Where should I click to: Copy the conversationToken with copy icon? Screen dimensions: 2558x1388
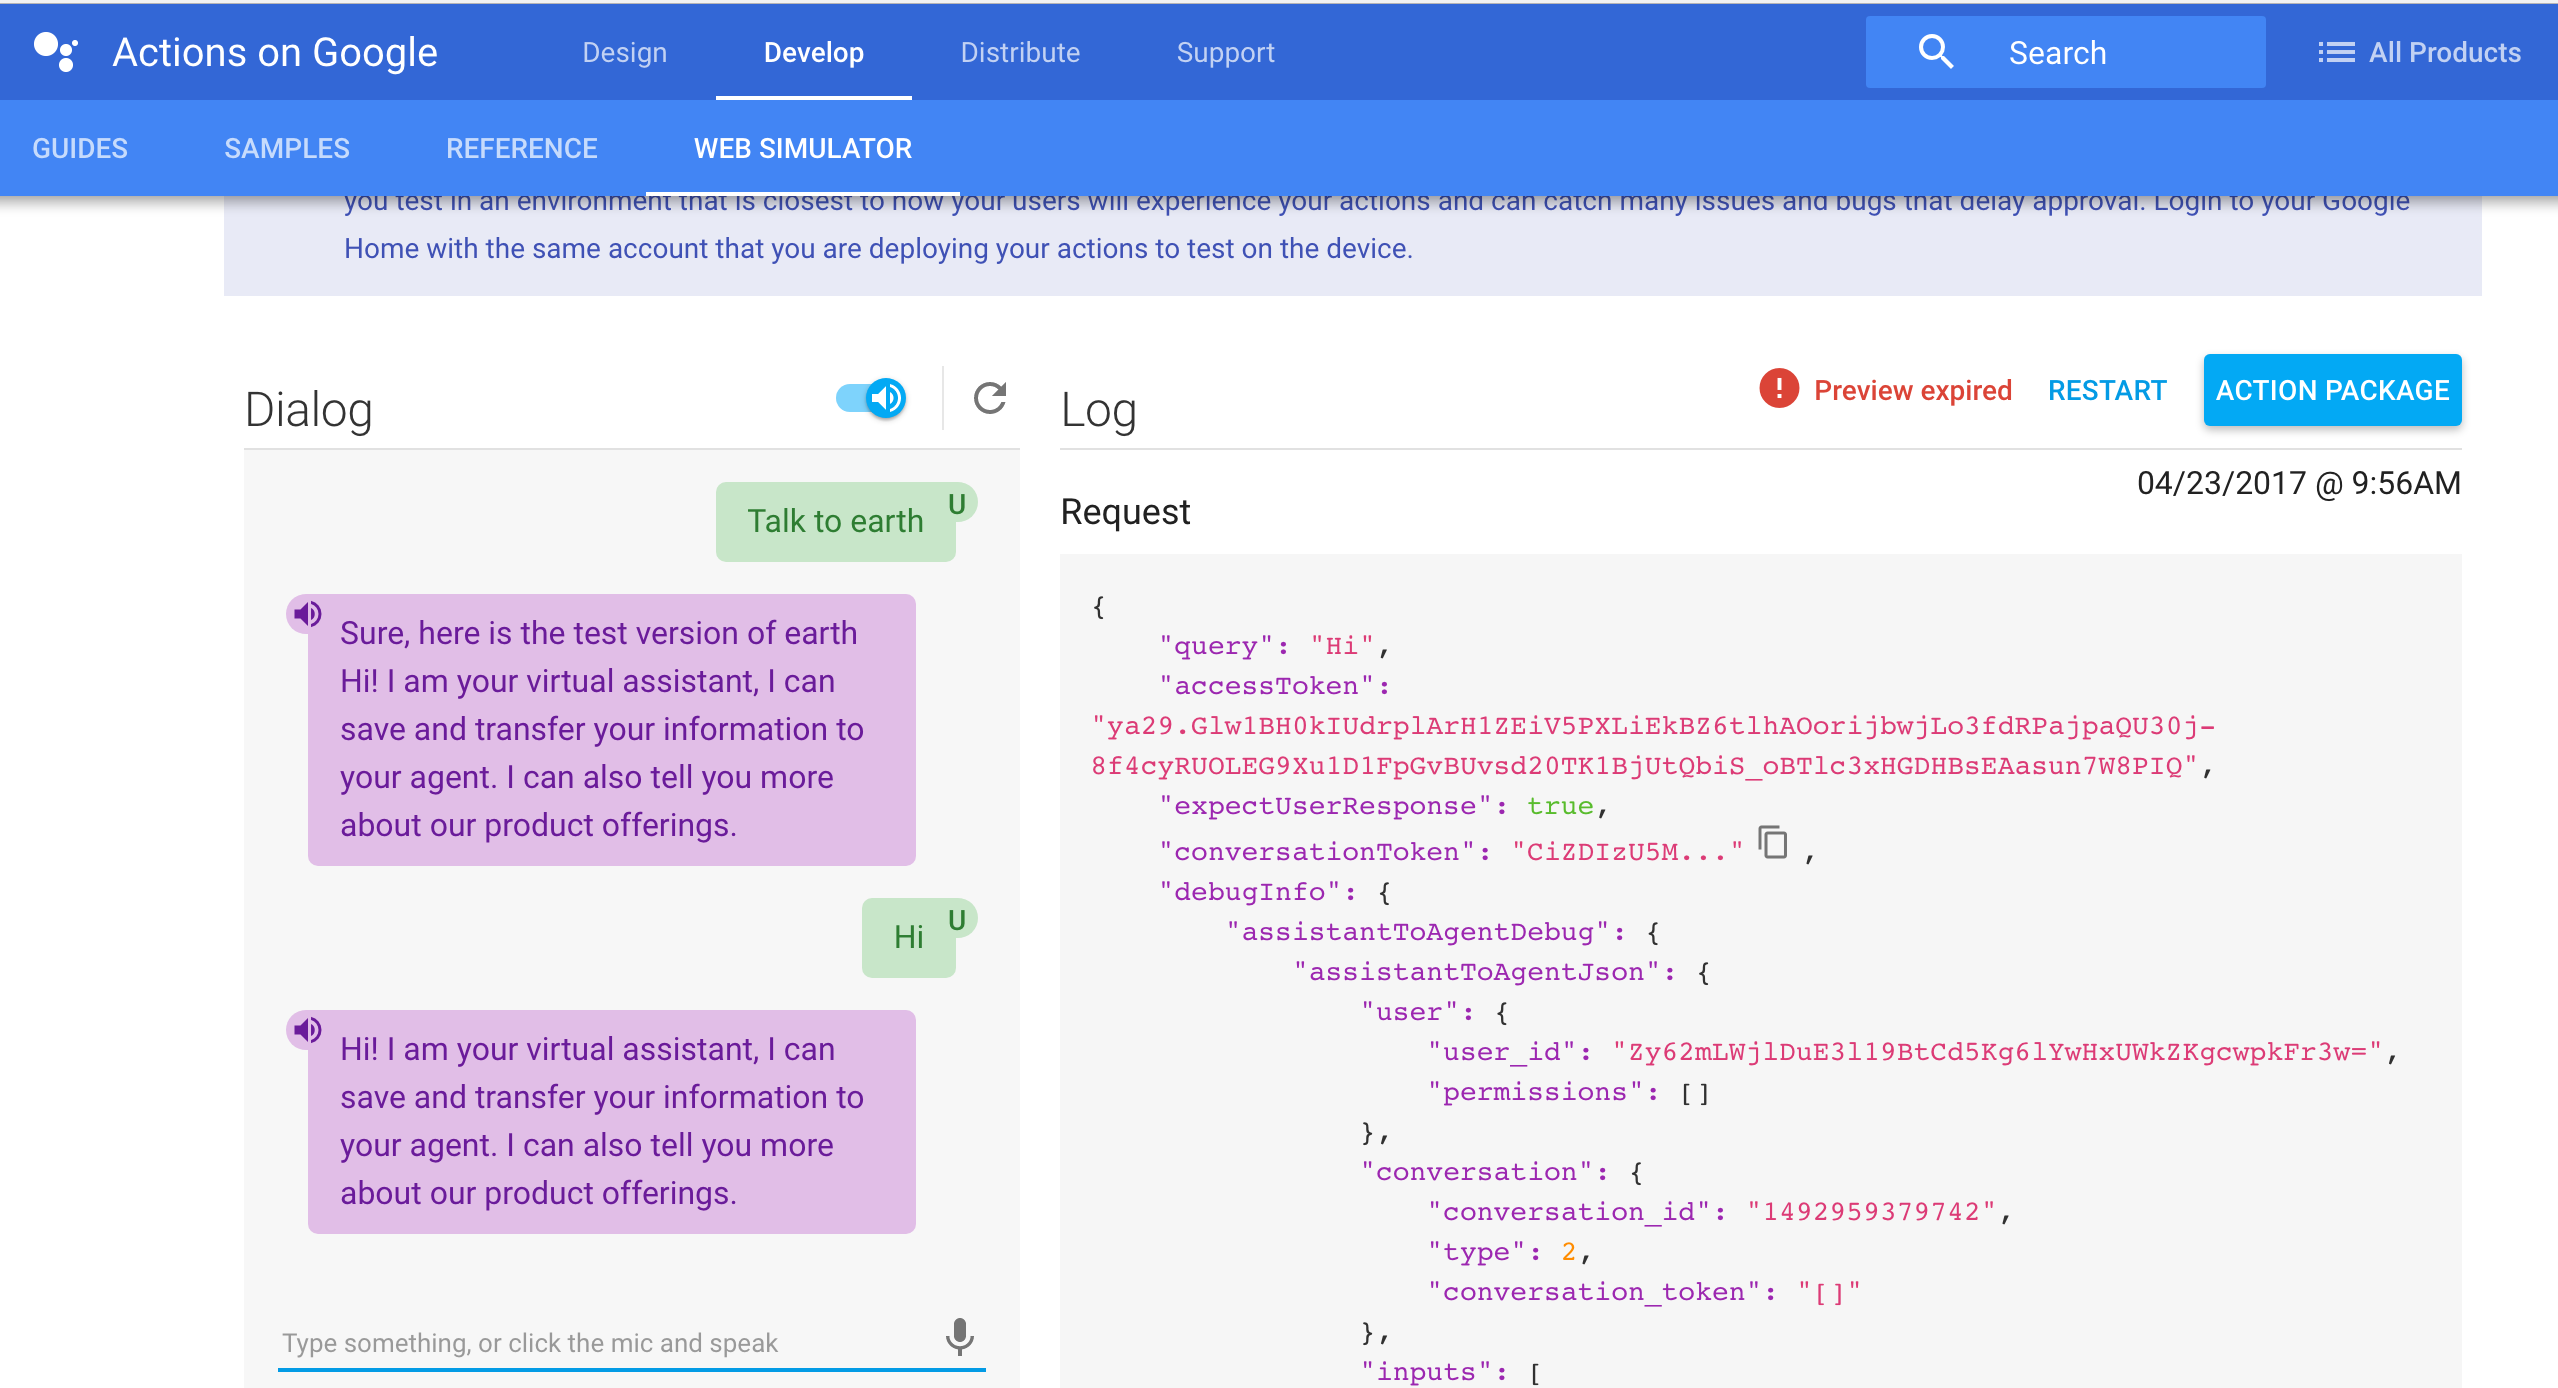tap(1773, 843)
